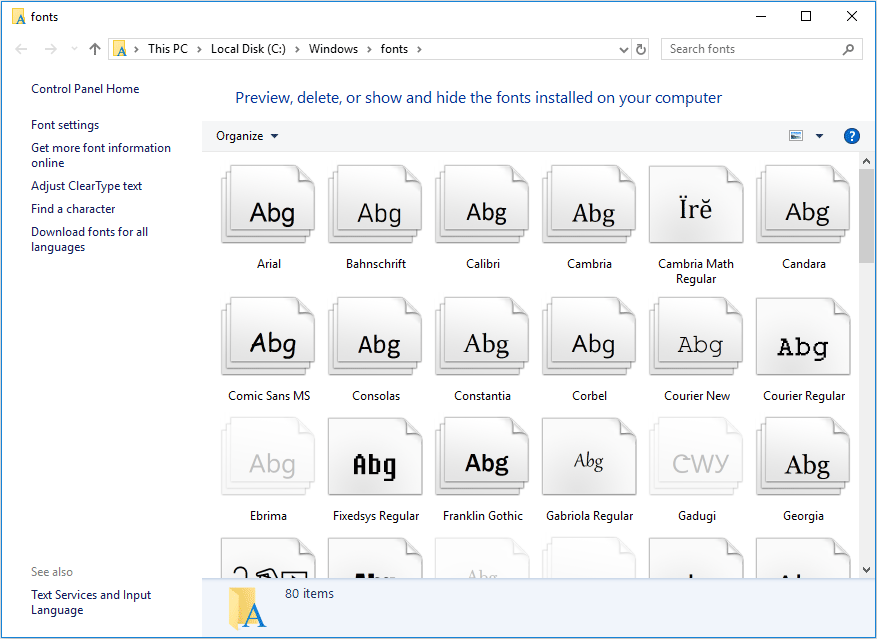Screen dimensions: 877x639
Task: Navigate to Windows breadcrumb
Action: 333,49
